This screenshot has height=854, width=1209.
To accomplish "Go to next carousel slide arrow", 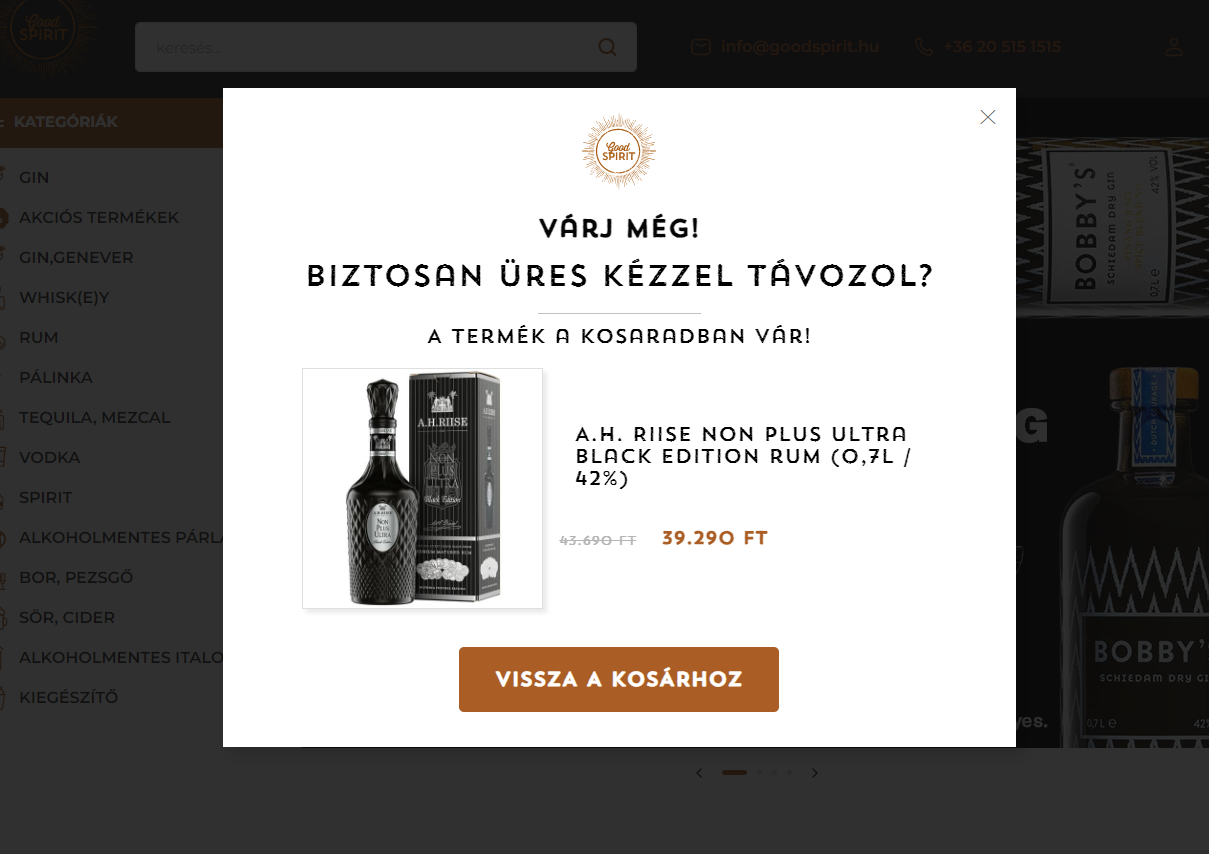I will coord(814,773).
